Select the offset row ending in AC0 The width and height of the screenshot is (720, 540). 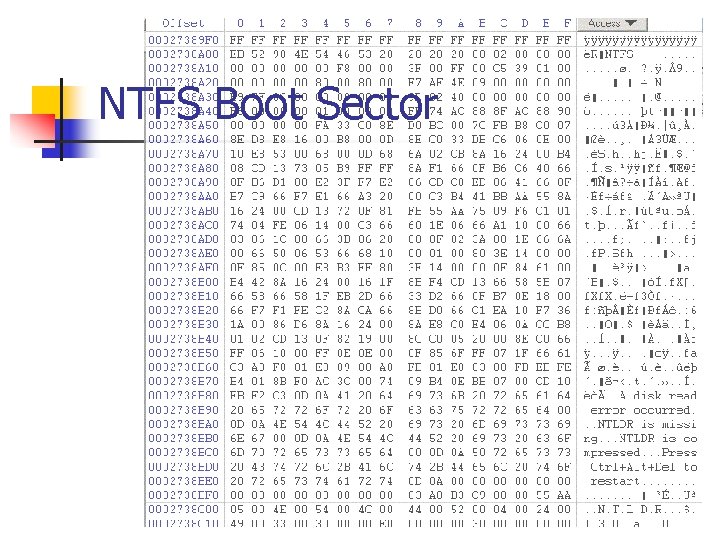(x=183, y=225)
